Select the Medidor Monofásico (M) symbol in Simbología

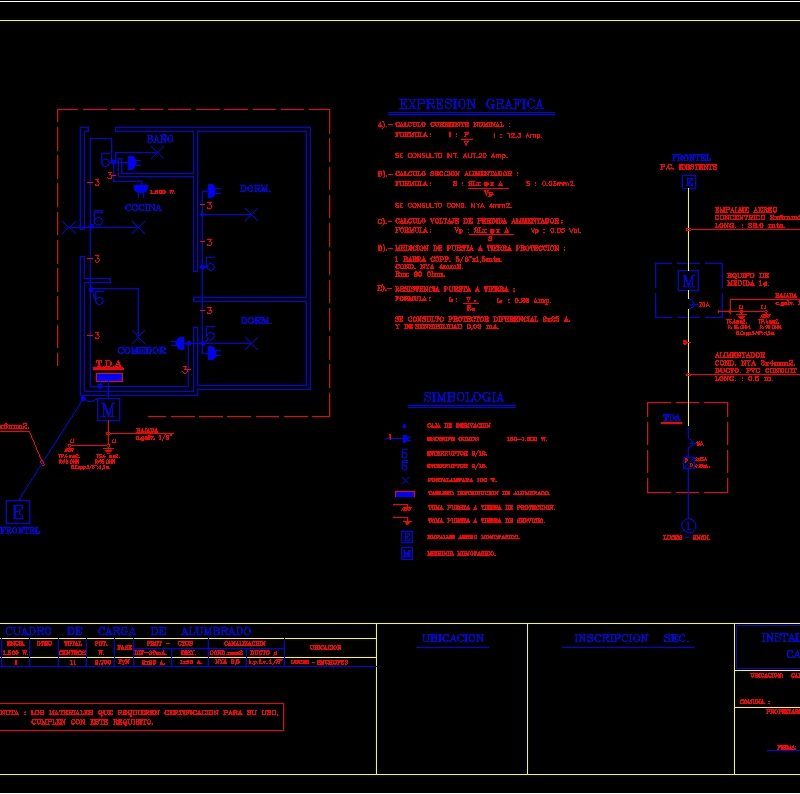[x=407, y=553]
